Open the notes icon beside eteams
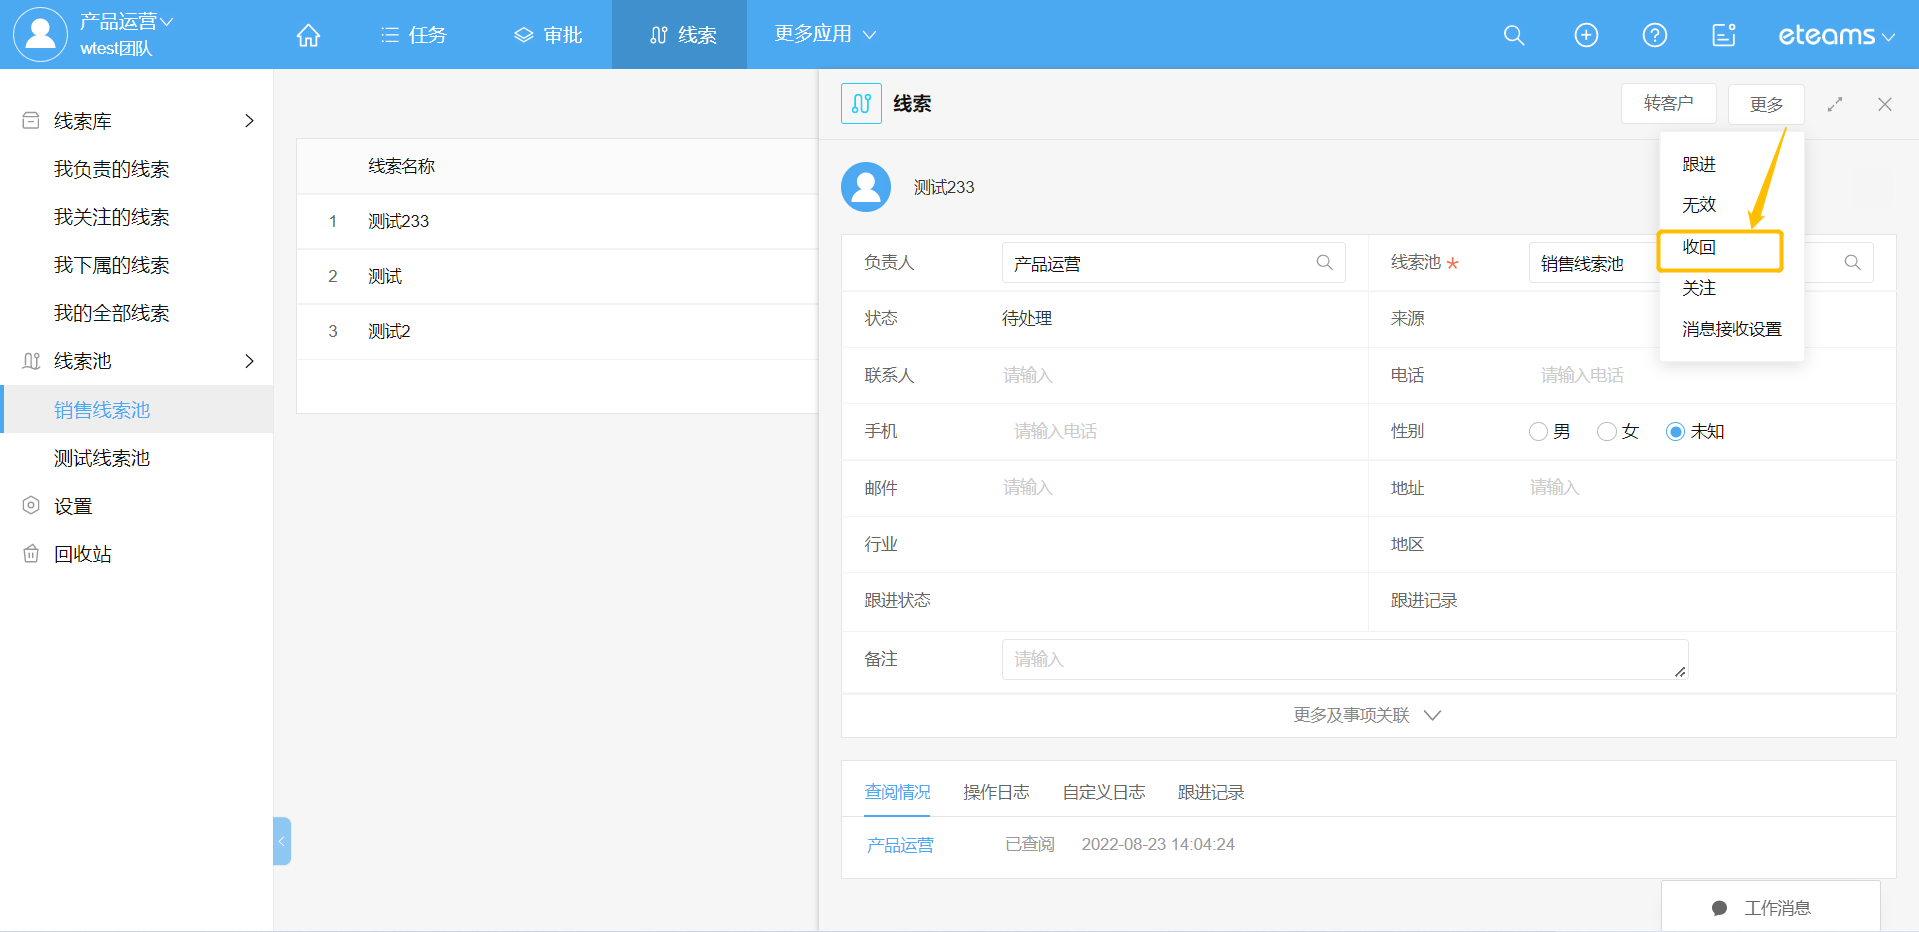Image resolution: width=1919 pixels, height=932 pixels. pos(1724,35)
